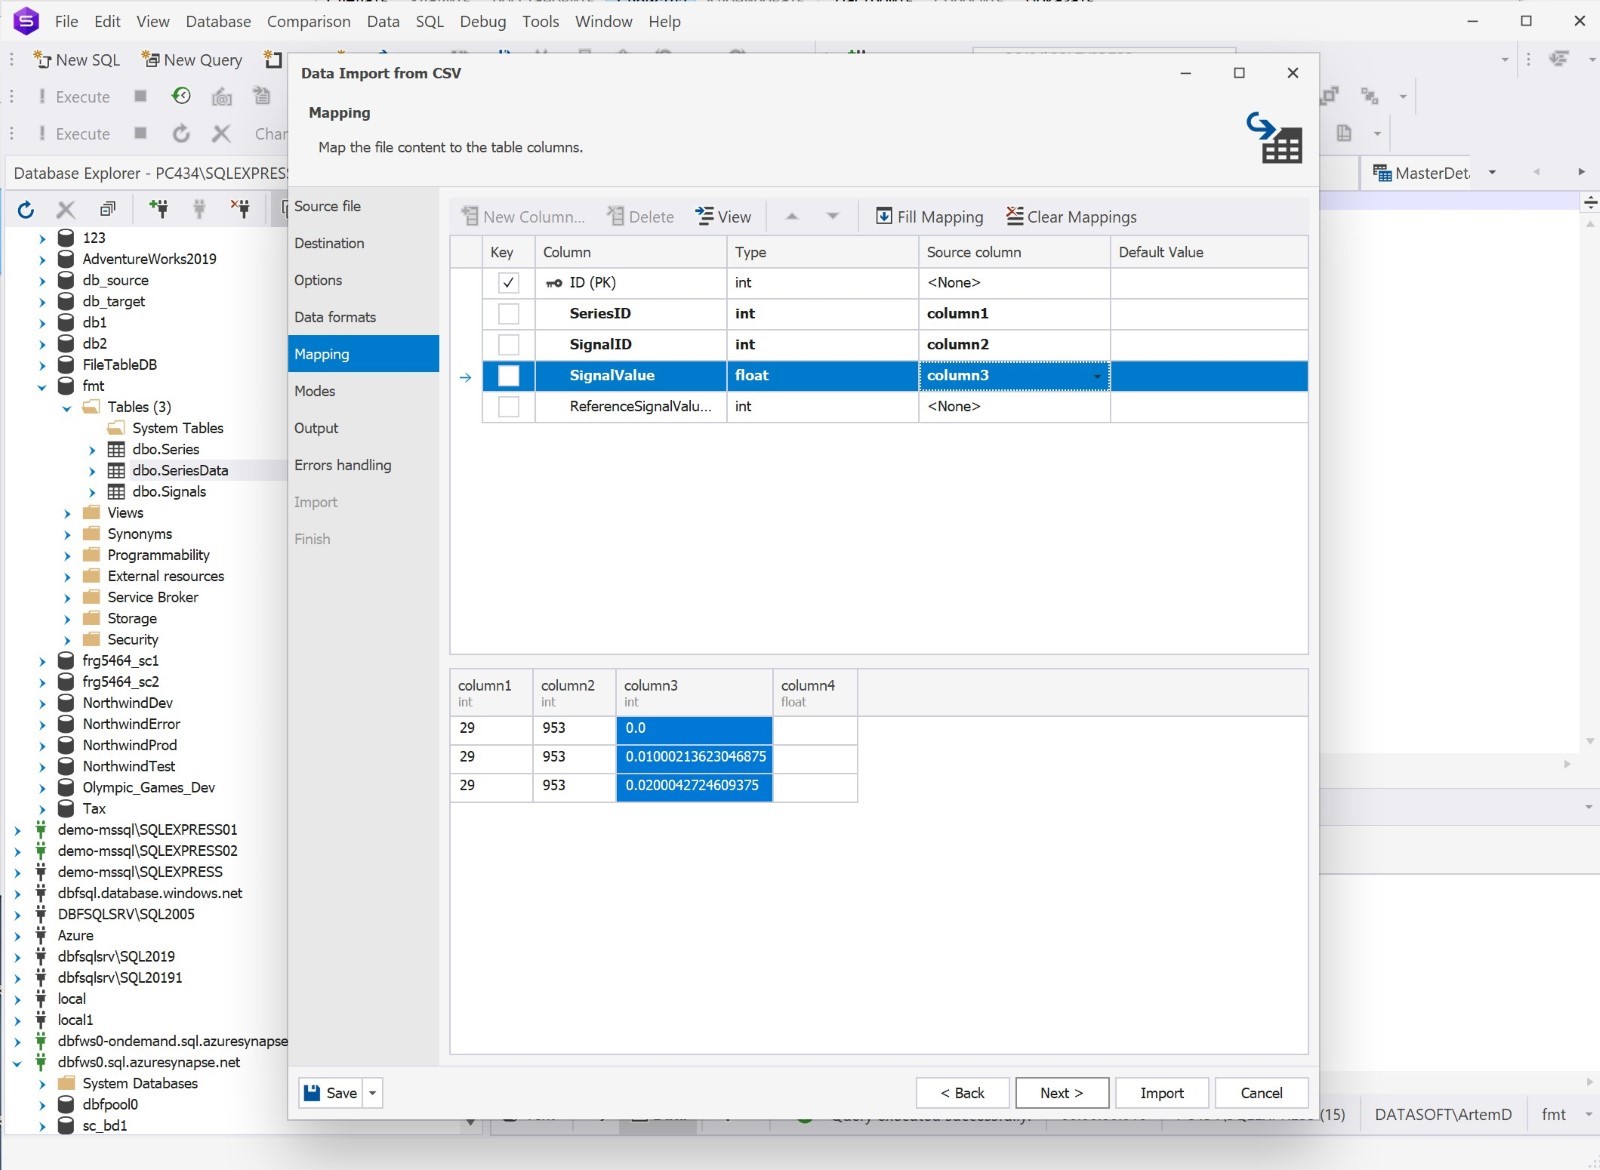Click the < Back button
This screenshot has height=1170, width=1600.
[962, 1093]
